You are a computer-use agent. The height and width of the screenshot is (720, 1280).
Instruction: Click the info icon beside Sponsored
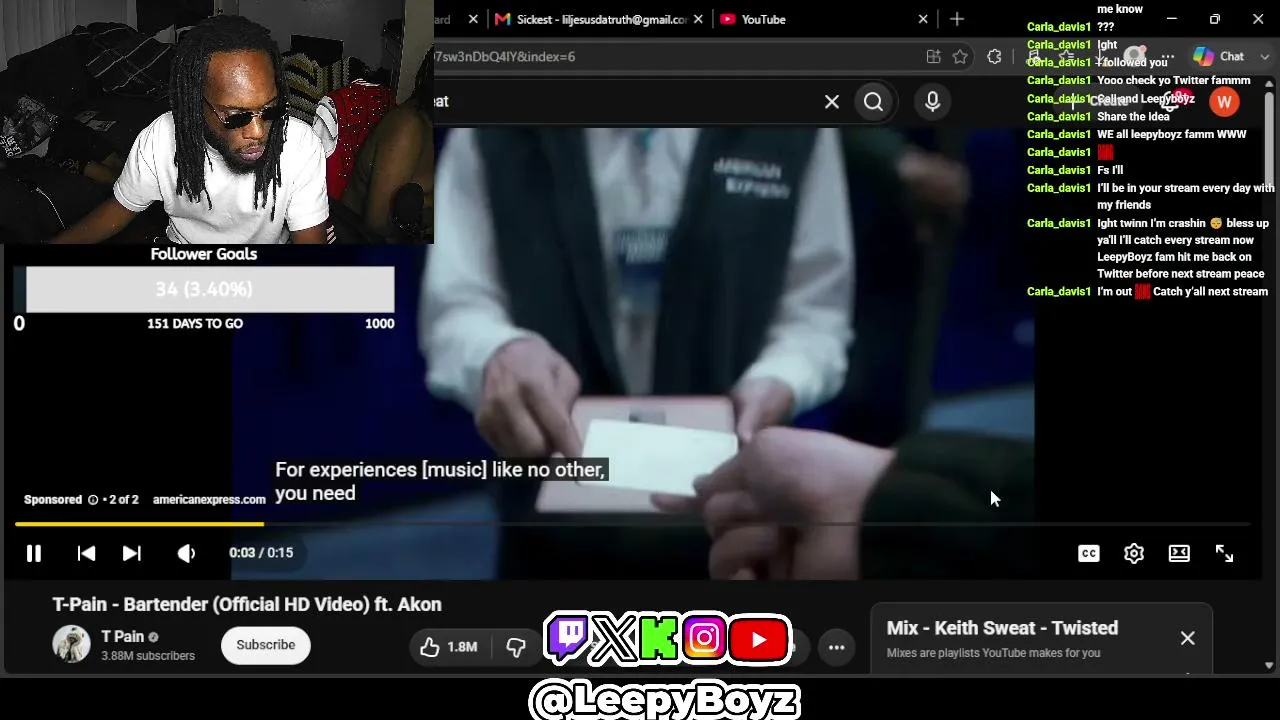pyautogui.click(x=93, y=500)
